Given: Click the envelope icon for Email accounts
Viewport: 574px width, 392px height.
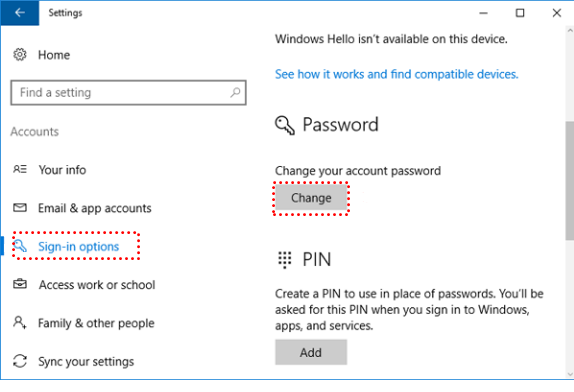Looking at the screenshot, I should coord(20,208).
